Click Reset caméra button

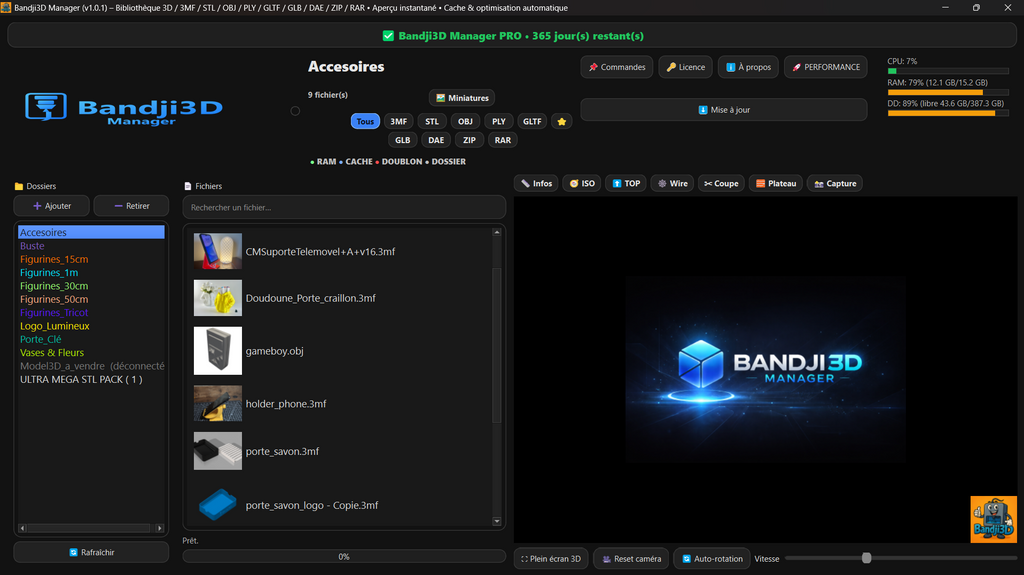click(x=631, y=559)
